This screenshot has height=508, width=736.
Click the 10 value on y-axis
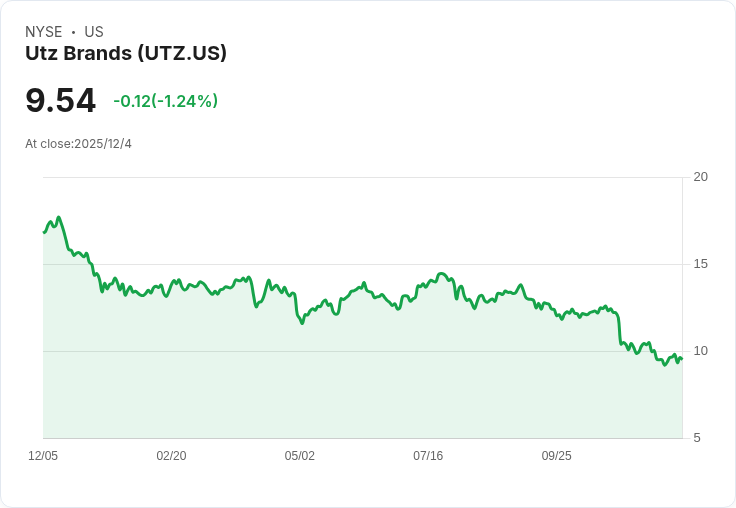point(700,351)
